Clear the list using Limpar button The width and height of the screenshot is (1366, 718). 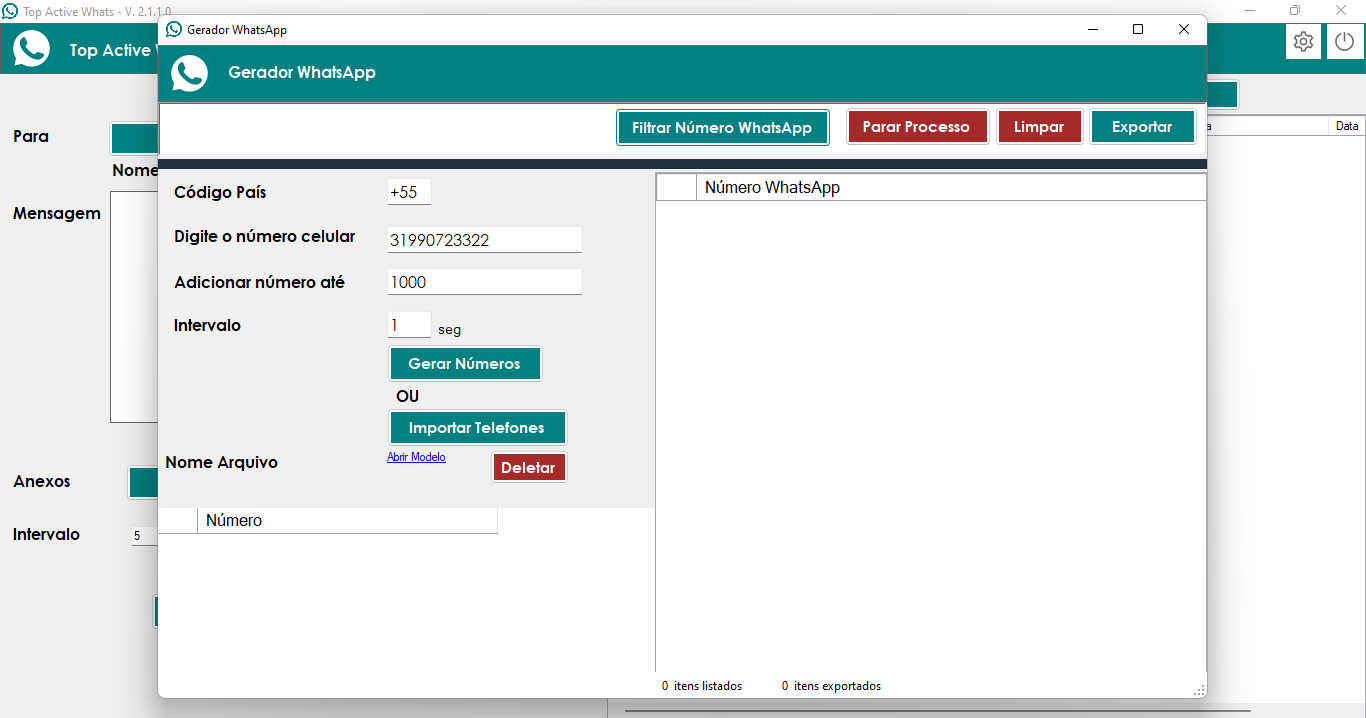[x=1039, y=127]
